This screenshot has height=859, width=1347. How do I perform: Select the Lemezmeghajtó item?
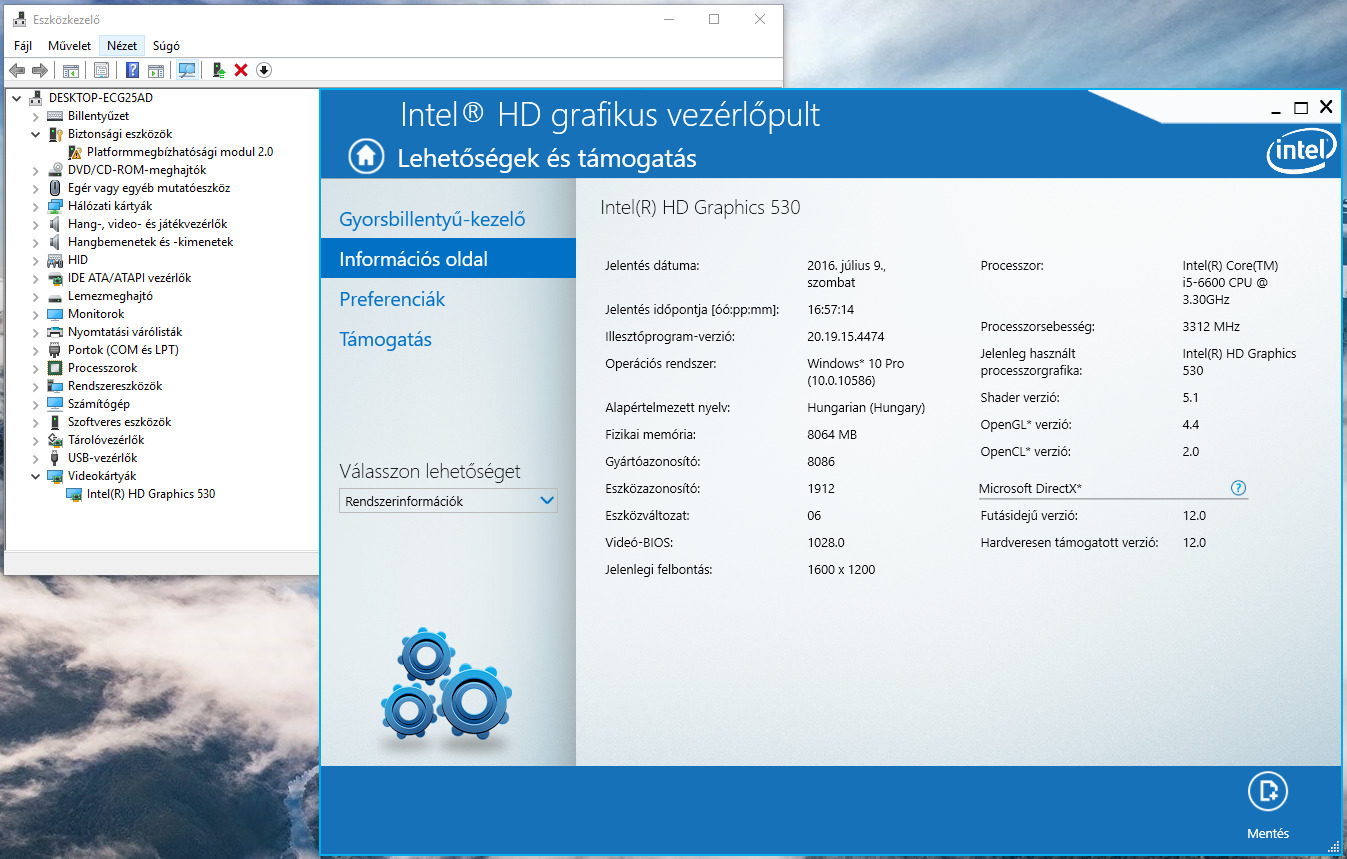click(x=110, y=296)
